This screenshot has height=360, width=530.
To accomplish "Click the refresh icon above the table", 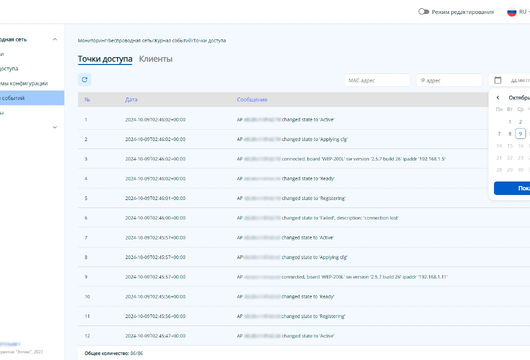I will coord(85,80).
